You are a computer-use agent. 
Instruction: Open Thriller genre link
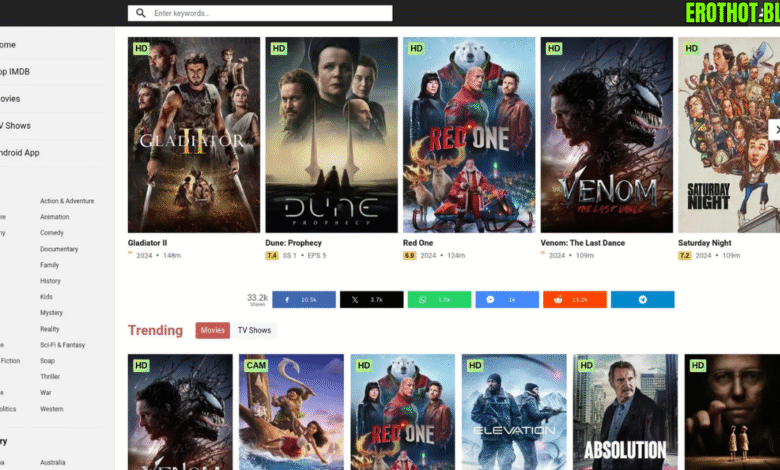click(x=50, y=376)
